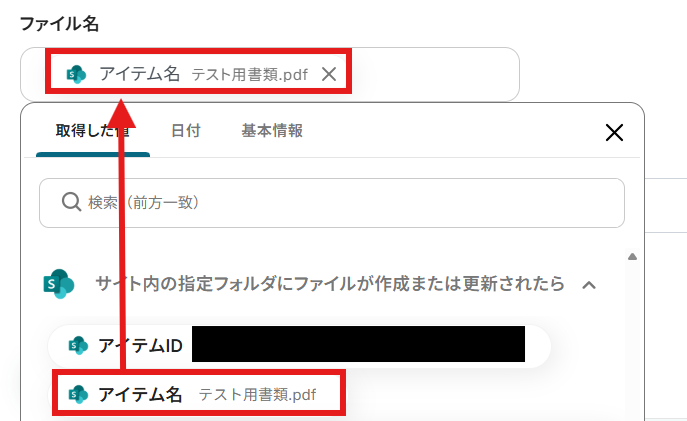
Task: Click SharePoint icon on アイテムID row
Action: tap(78, 346)
